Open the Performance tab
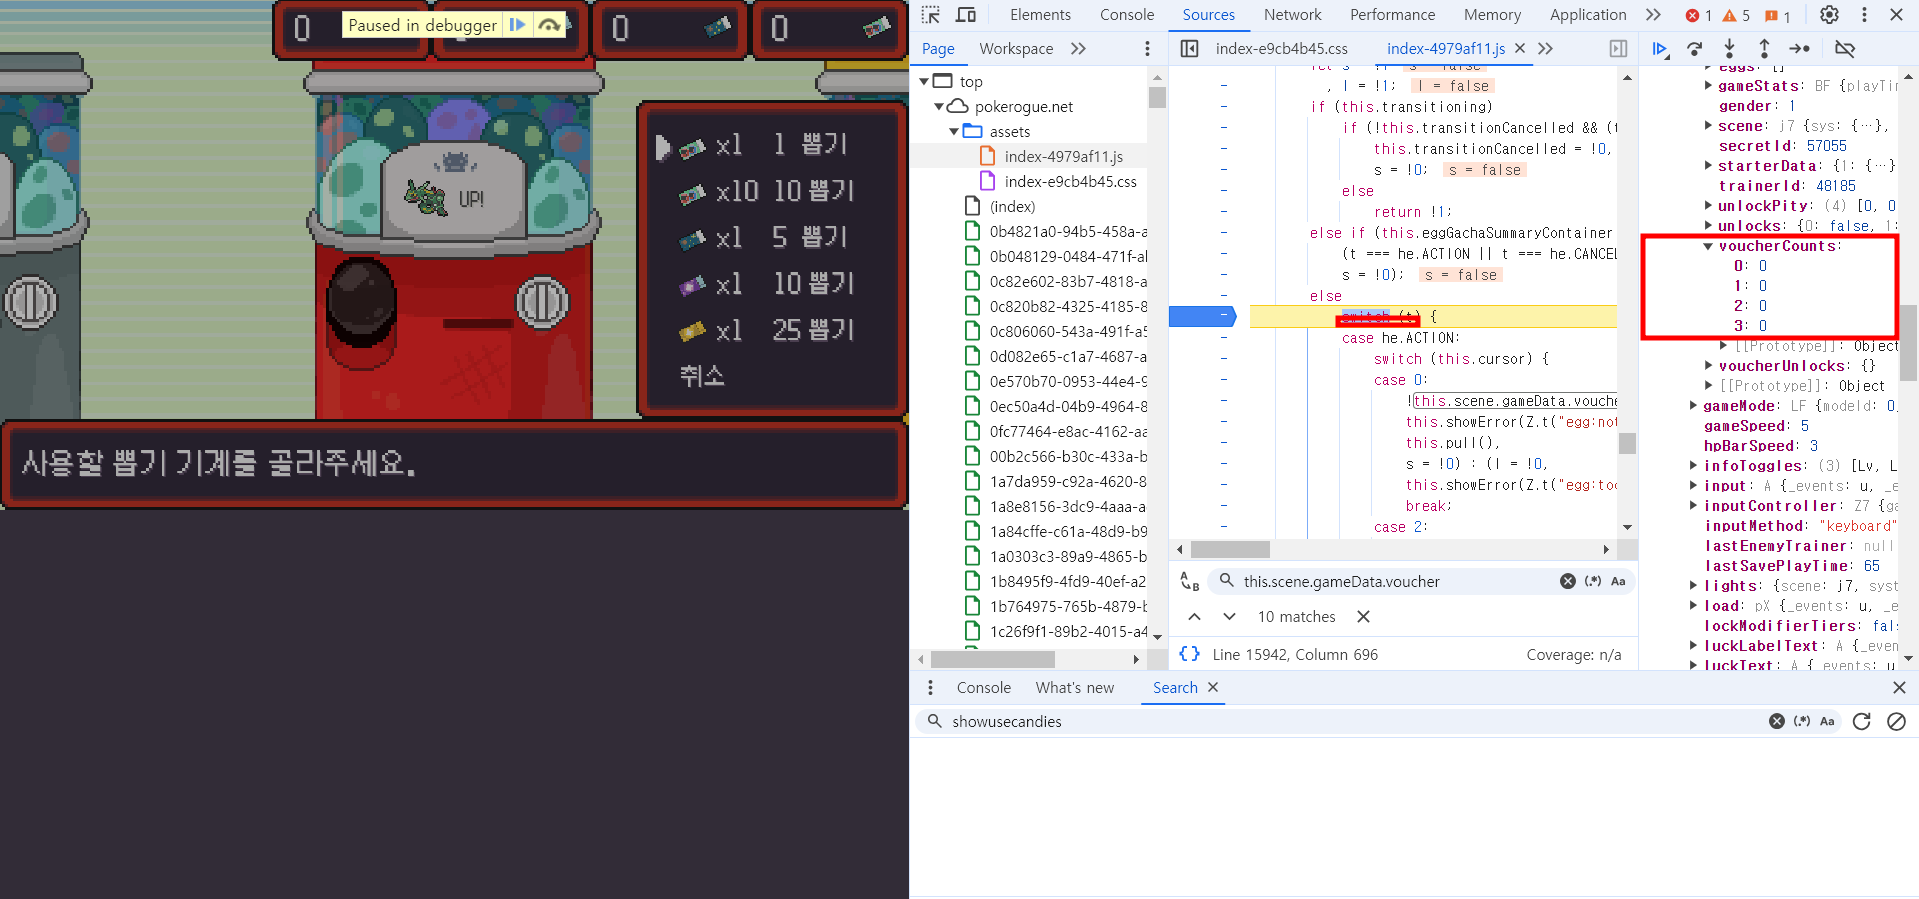Image resolution: width=1919 pixels, height=899 pixels. pos(1392,15)
